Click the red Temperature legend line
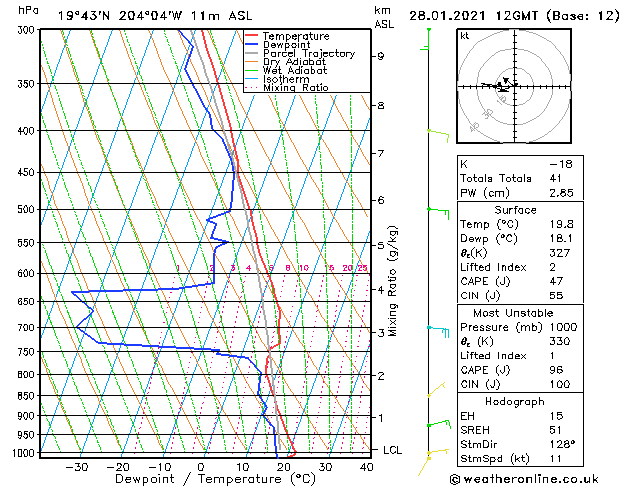Screen dimensions: 629x486 [251, 36]
